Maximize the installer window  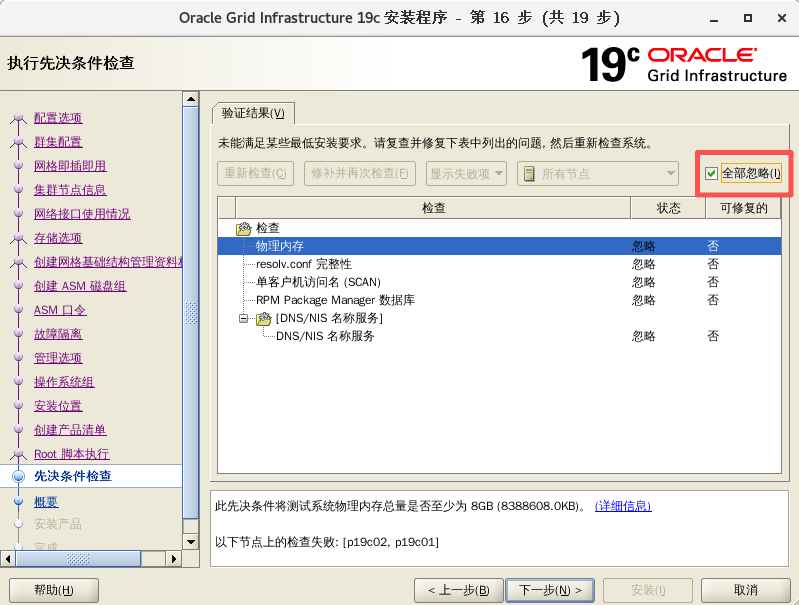[x=748, y=18]
